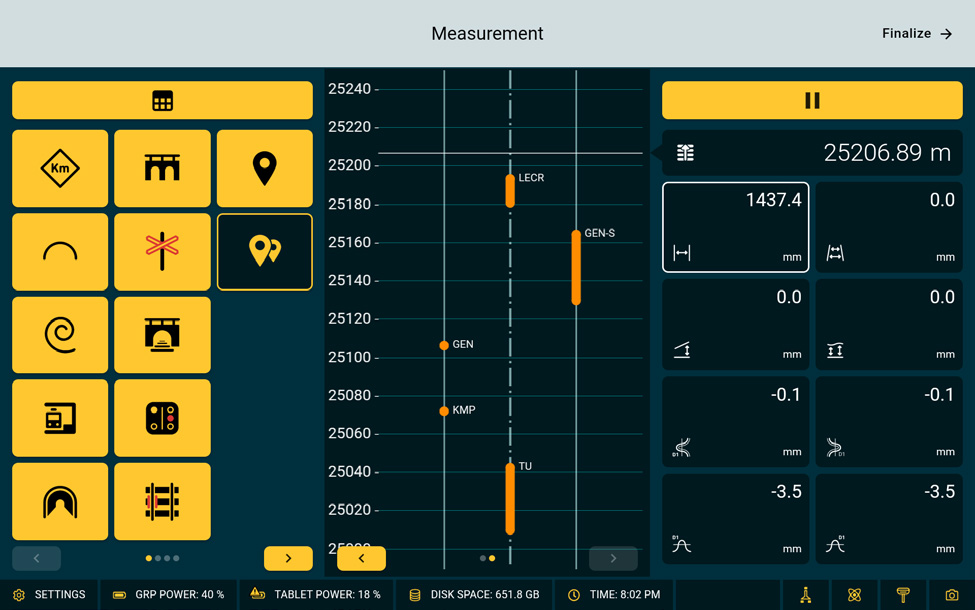This screenshot has height=610, width=975.
Task: Click the chainage ruler icon
Action: [x=685, y=152]
